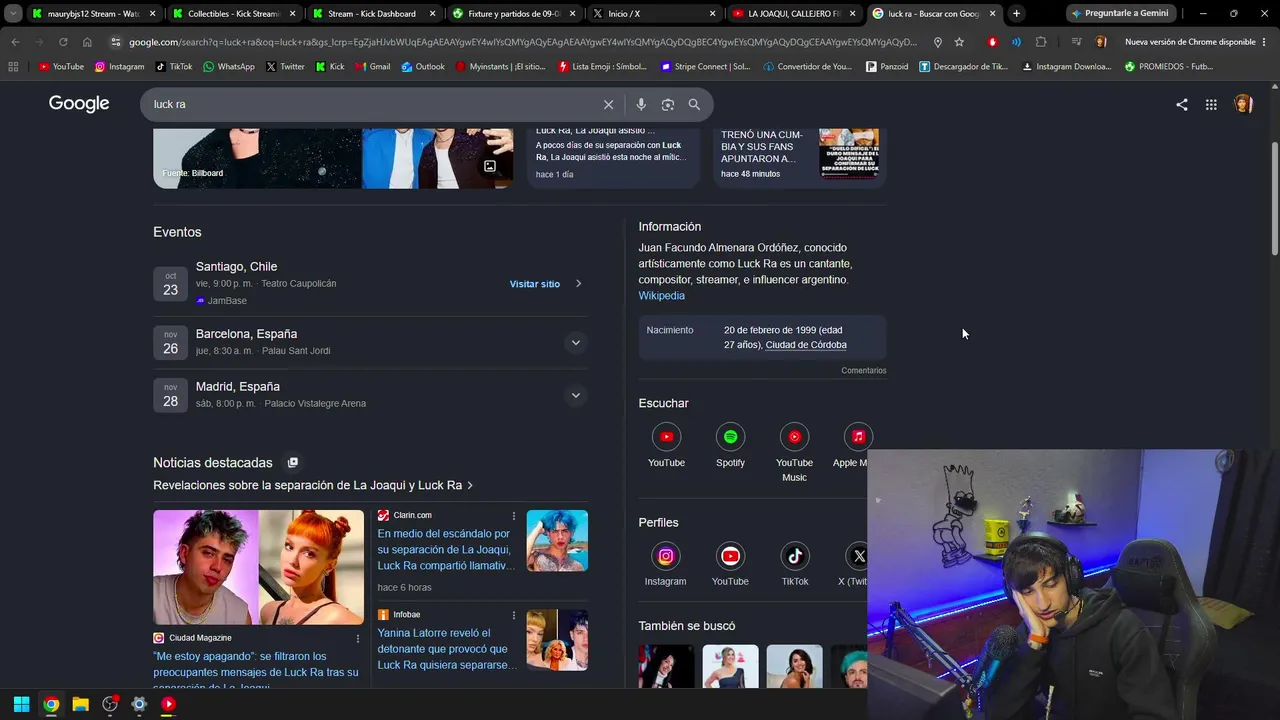Image resolution: width=1280 pixels, height=720 pixels.
Task: Expand the Madrid, España event
Action: [575, 395]
